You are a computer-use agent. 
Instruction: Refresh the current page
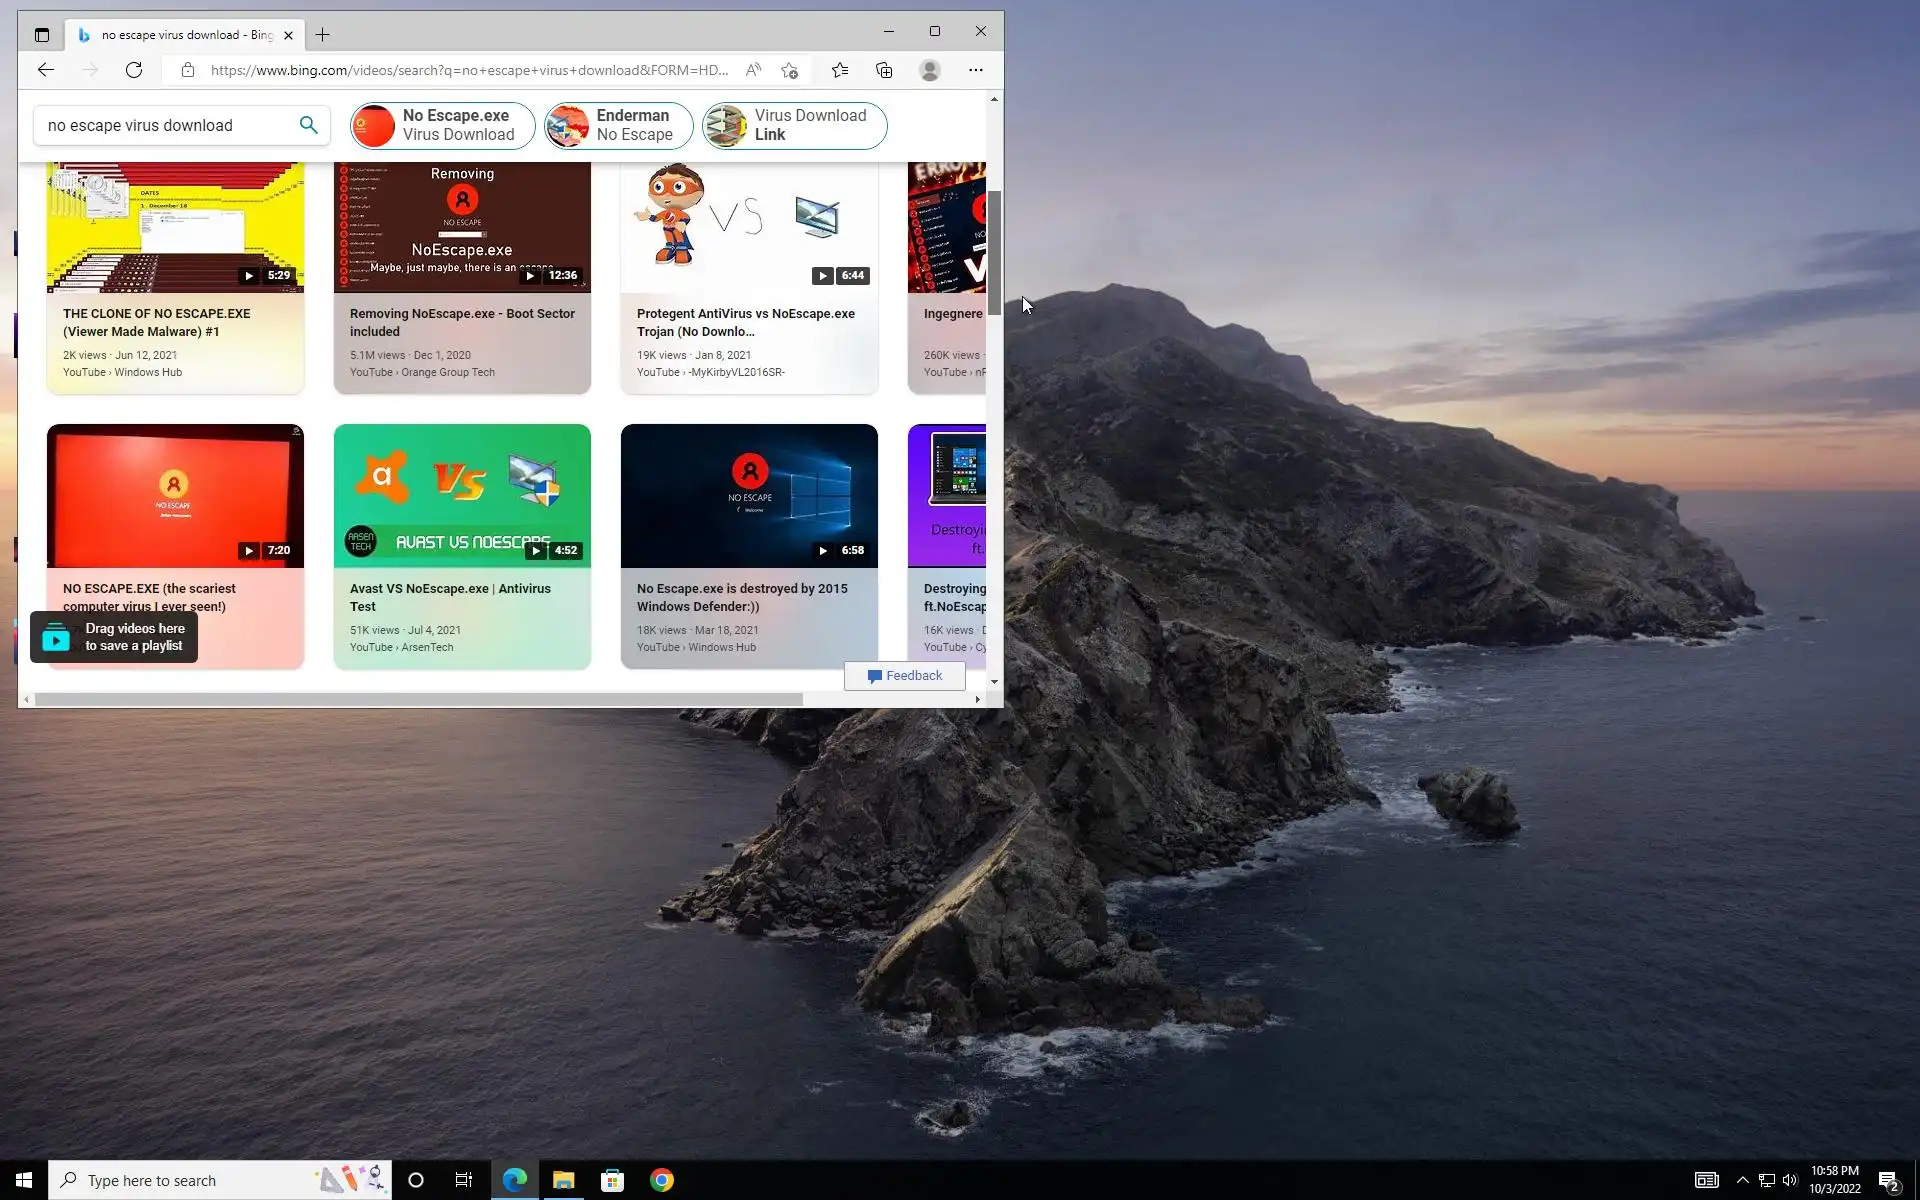pos(134,70)
